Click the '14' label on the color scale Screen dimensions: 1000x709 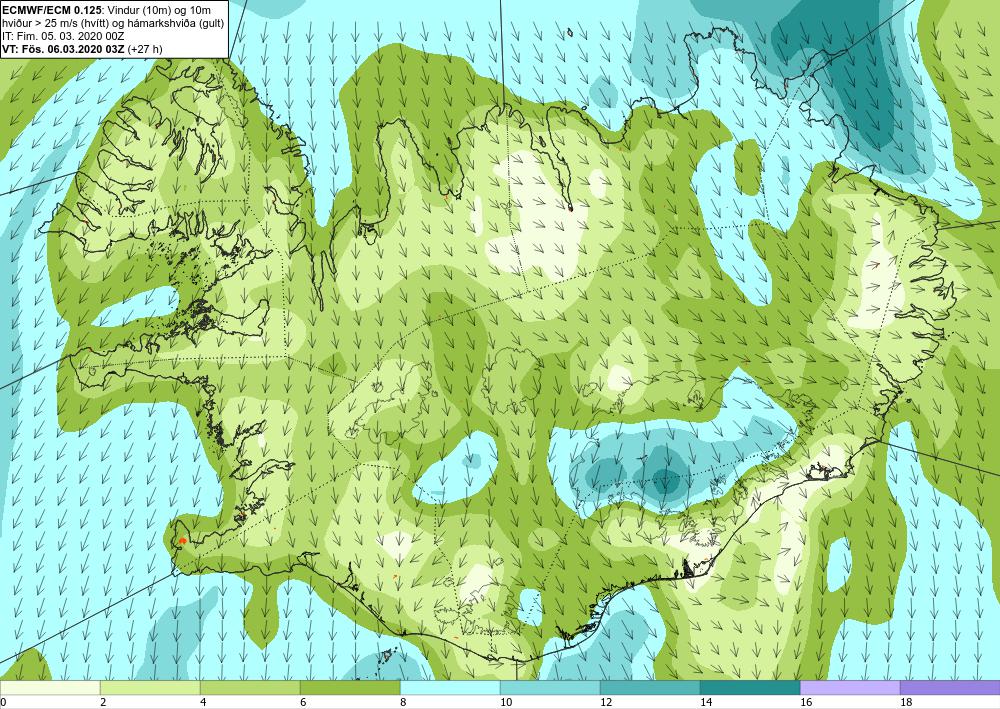coord(706,702)
